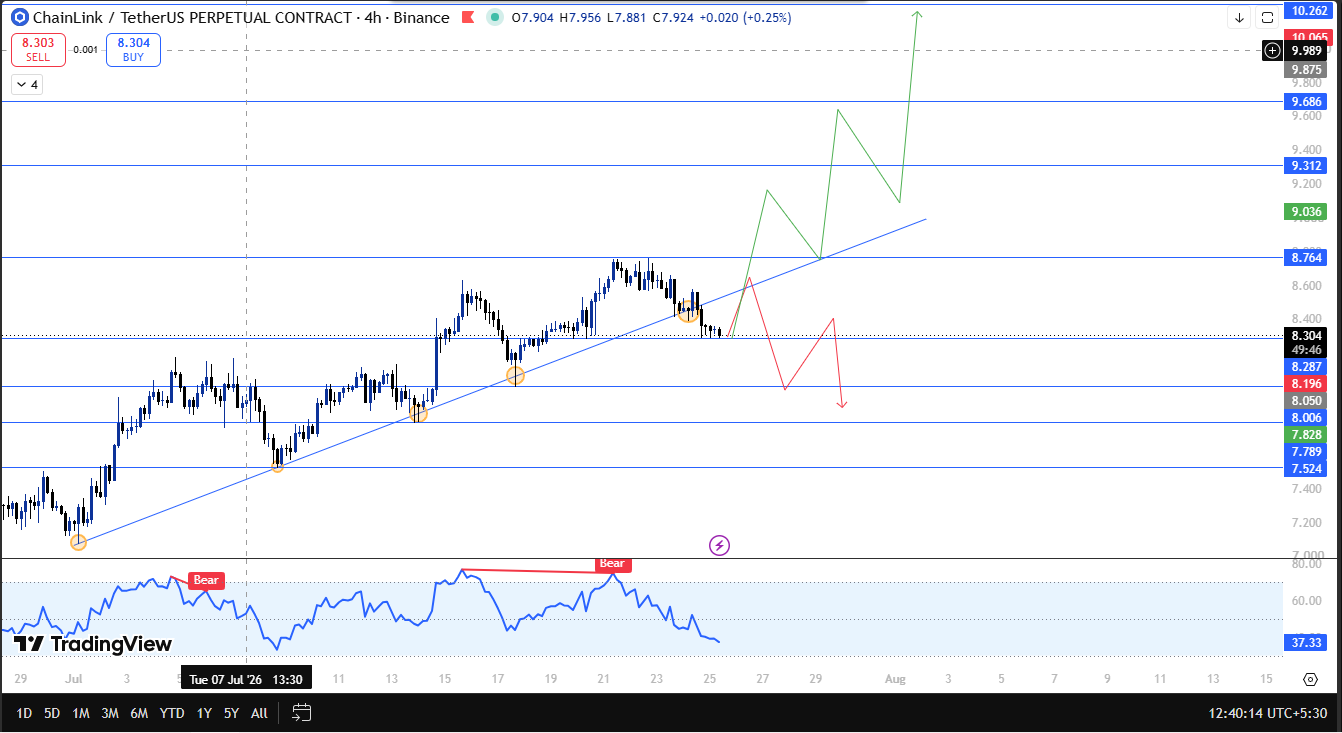Click the 10.262 price label
The height and width of the screenshot is (733, 1342).
[1309, 10]
